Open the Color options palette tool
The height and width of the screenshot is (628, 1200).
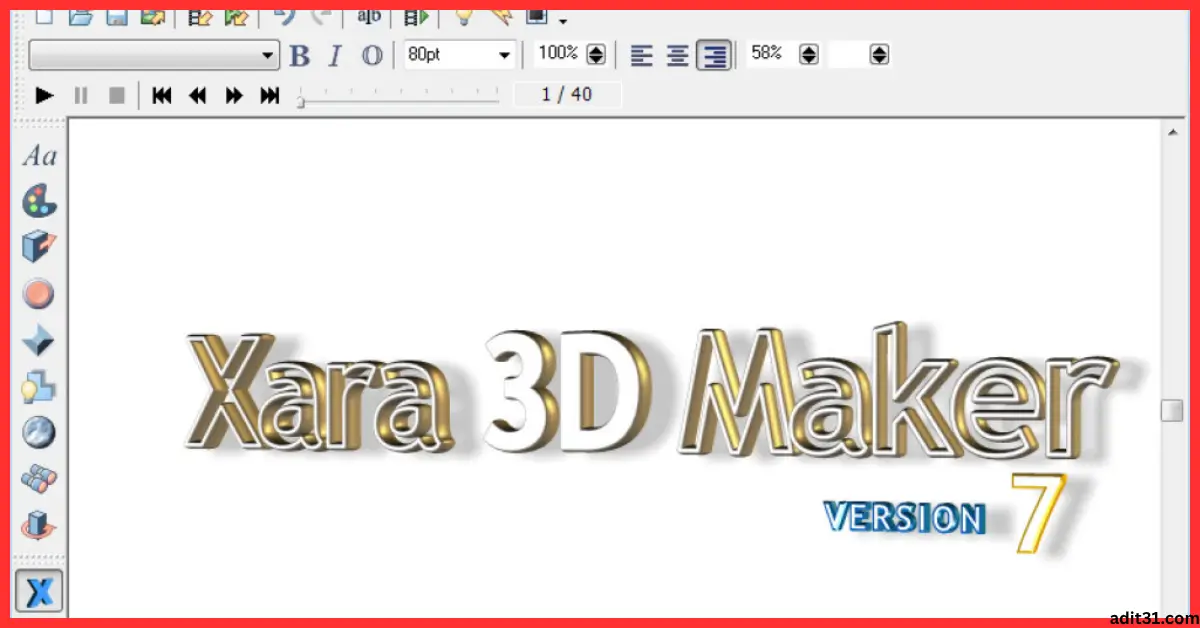(40, 201)
